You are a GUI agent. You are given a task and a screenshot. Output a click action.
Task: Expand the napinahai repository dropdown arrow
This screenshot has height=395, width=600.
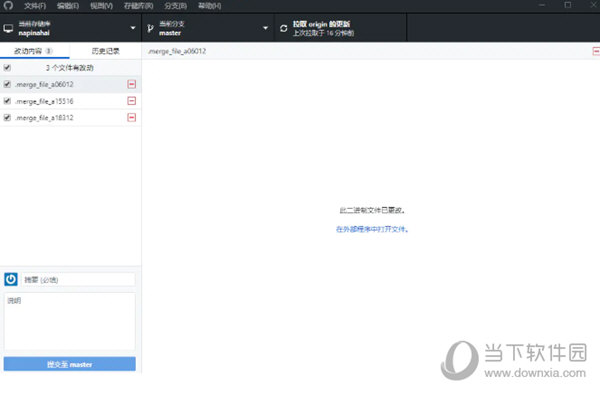[x=133, y=28]
